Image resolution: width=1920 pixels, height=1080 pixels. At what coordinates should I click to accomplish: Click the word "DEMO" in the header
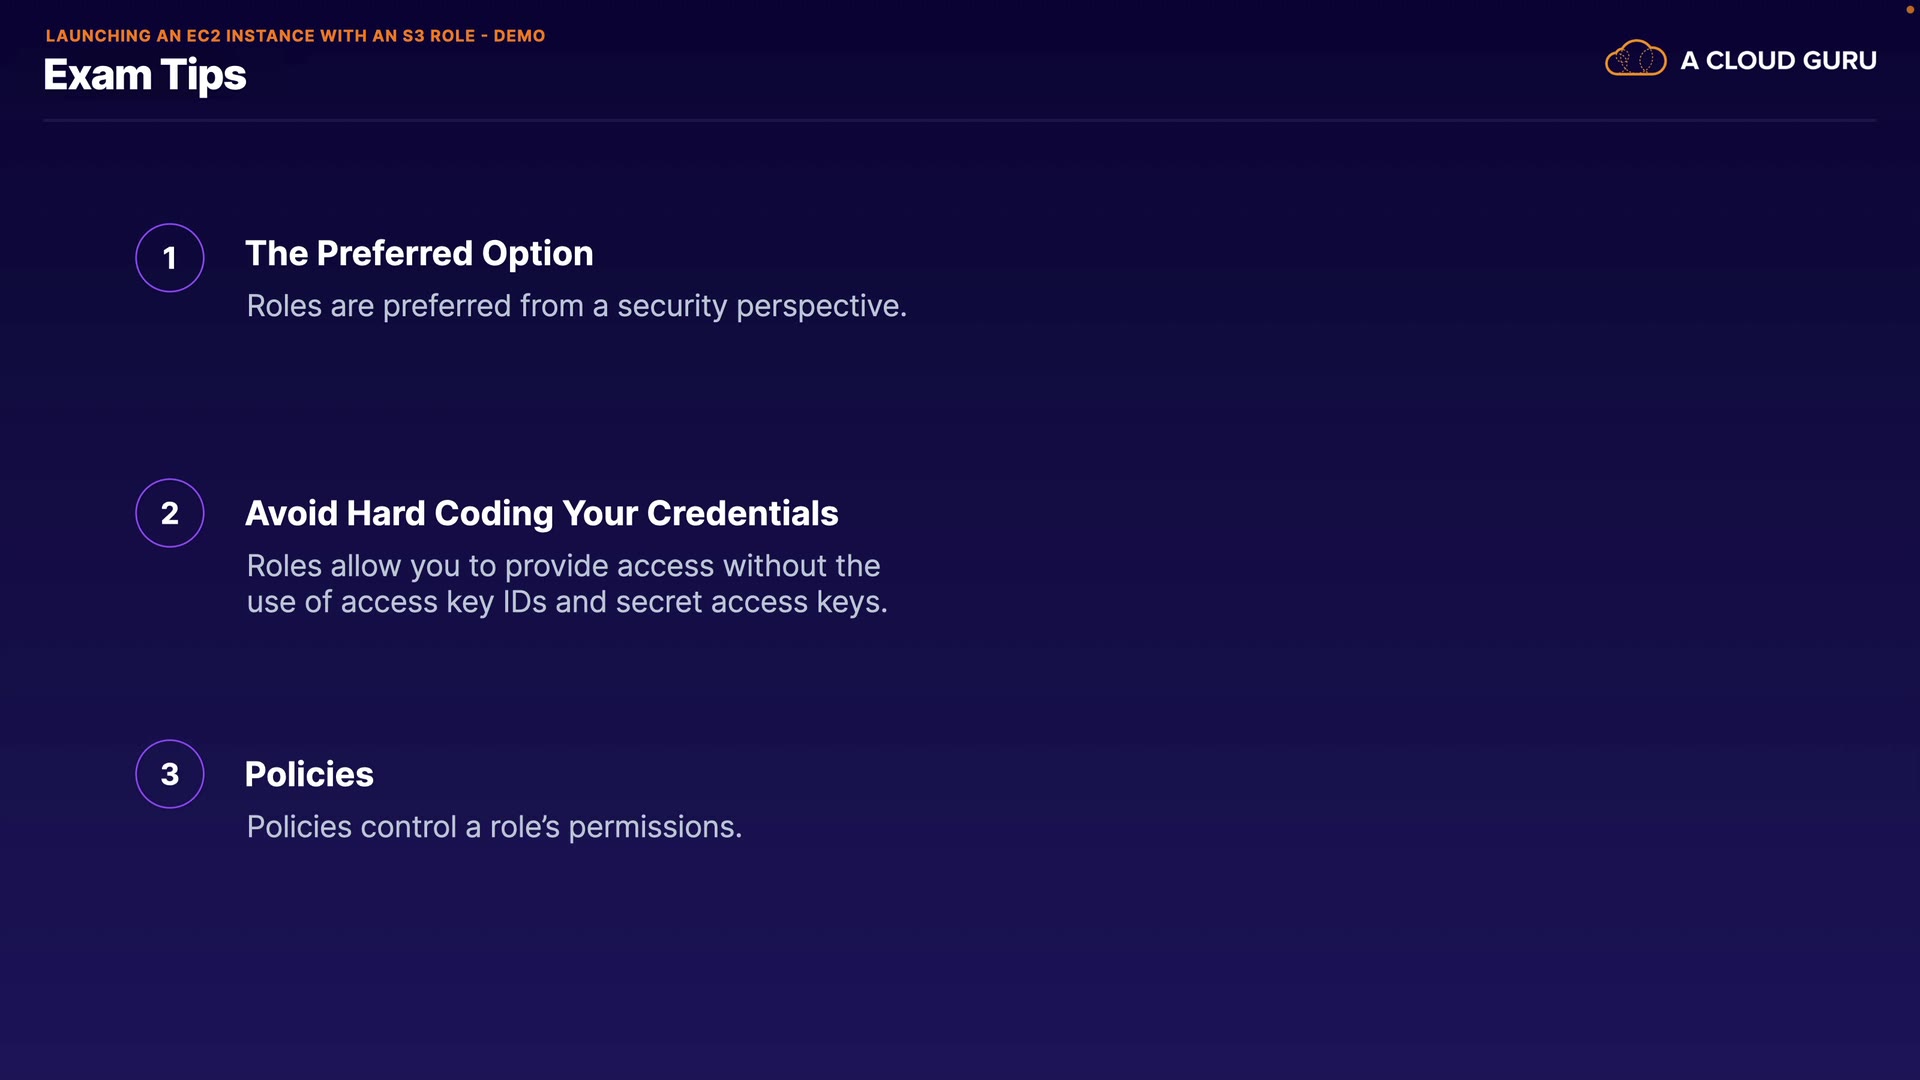pos(519,36)
